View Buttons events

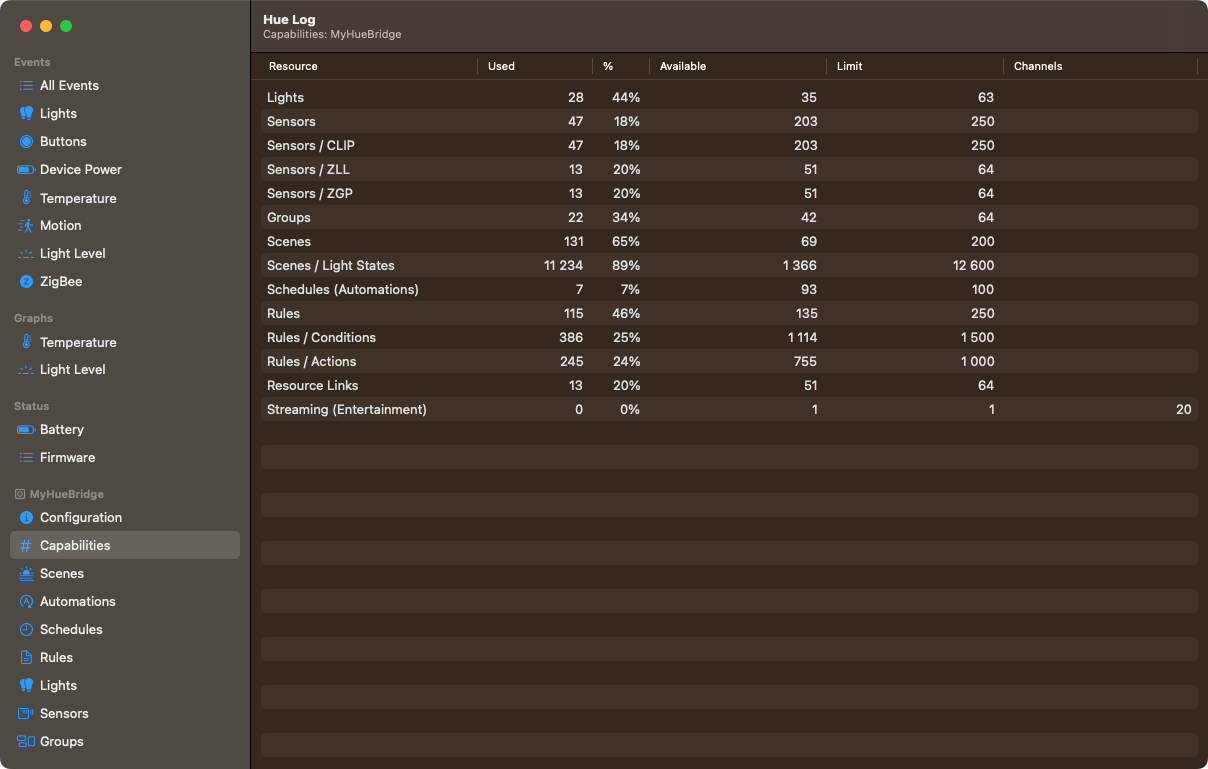[65, 141]
